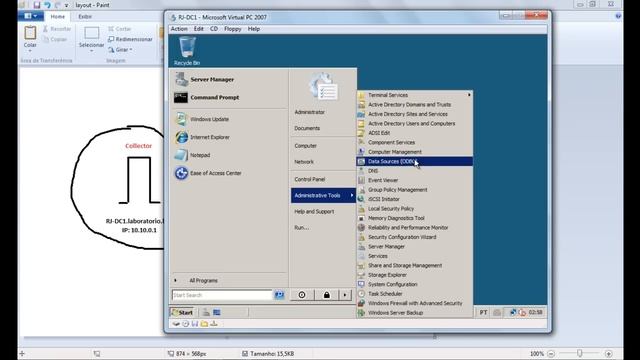Open Group Policy Management
This screenshot has height=360, width=640.
click(x=415, y=190)
